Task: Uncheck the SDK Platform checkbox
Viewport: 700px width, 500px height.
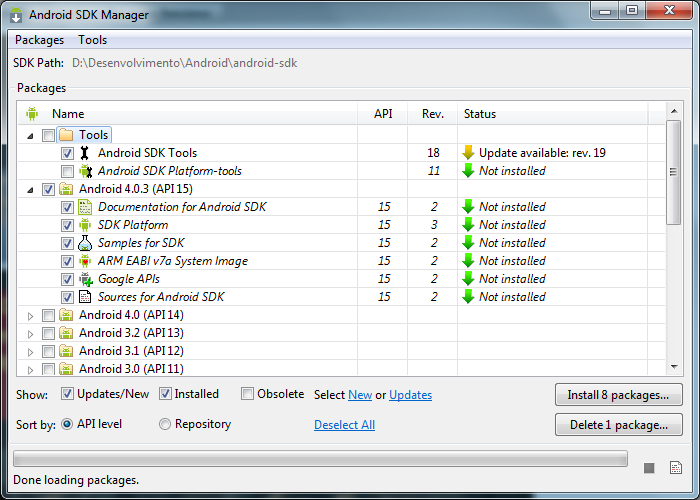Action: pyautogui.click(x=67, y=225)
